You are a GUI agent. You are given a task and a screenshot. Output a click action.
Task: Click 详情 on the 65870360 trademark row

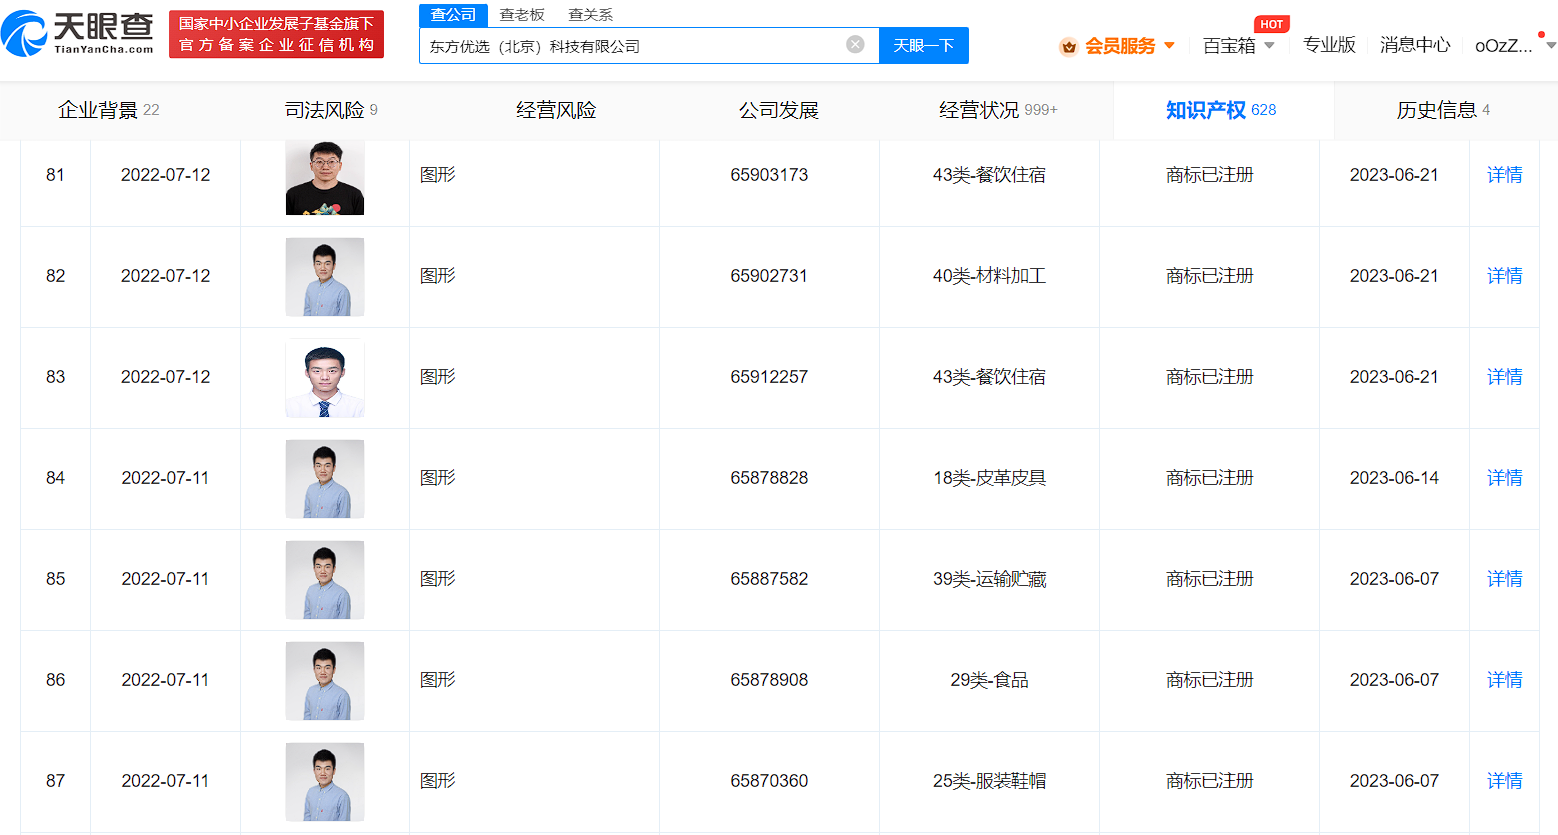click(1504, 780)
